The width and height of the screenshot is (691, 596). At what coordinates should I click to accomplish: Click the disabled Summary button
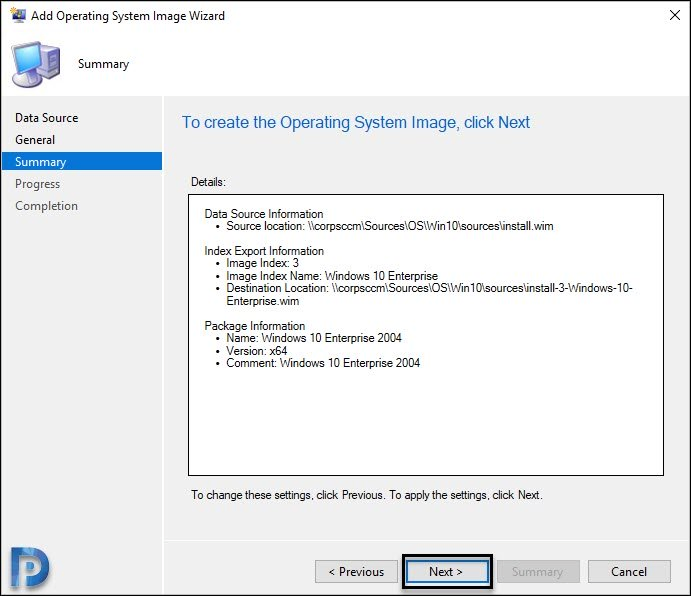pyautogui.click(x=538, y=571)
